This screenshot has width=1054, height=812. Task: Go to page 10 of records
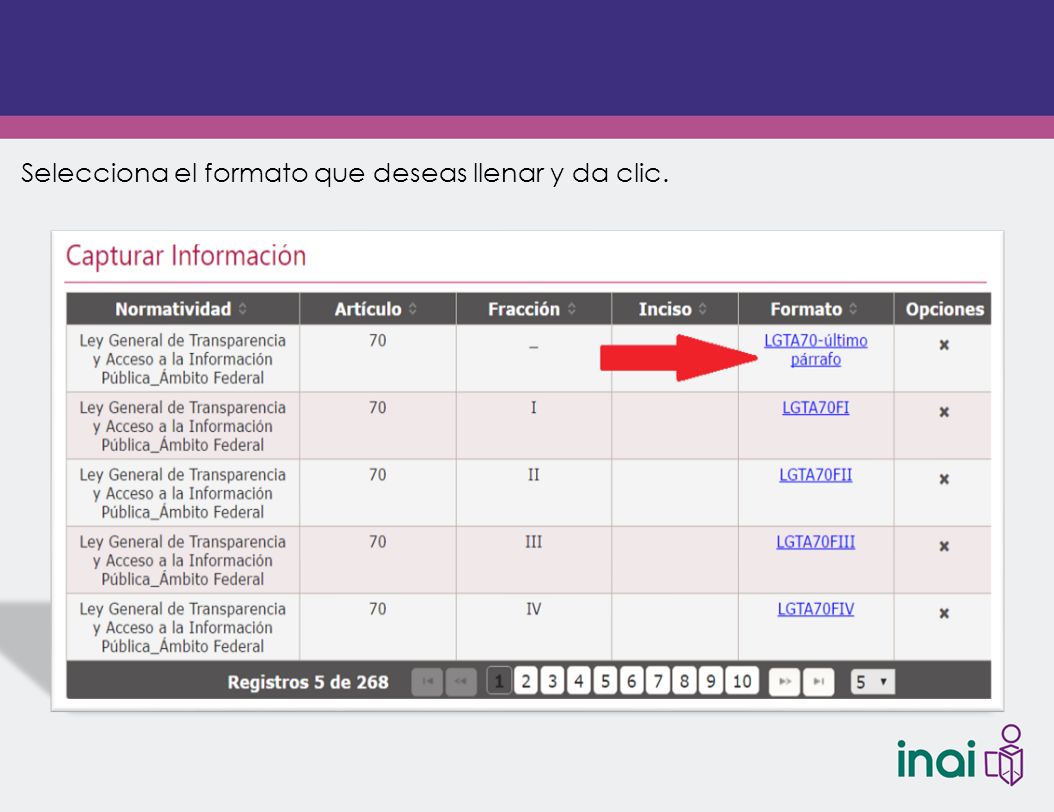click(741, 682)
